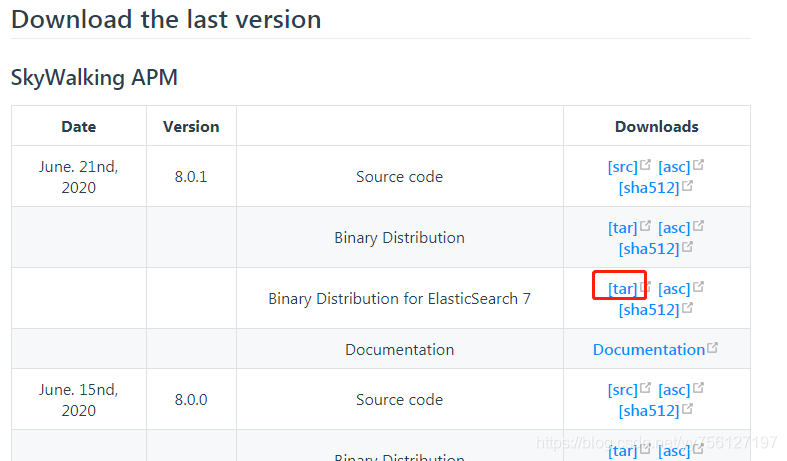Viewport: 787px width, 461px height.
Task: Select the '8.0.0' version cell
Action: pos(191,400)
